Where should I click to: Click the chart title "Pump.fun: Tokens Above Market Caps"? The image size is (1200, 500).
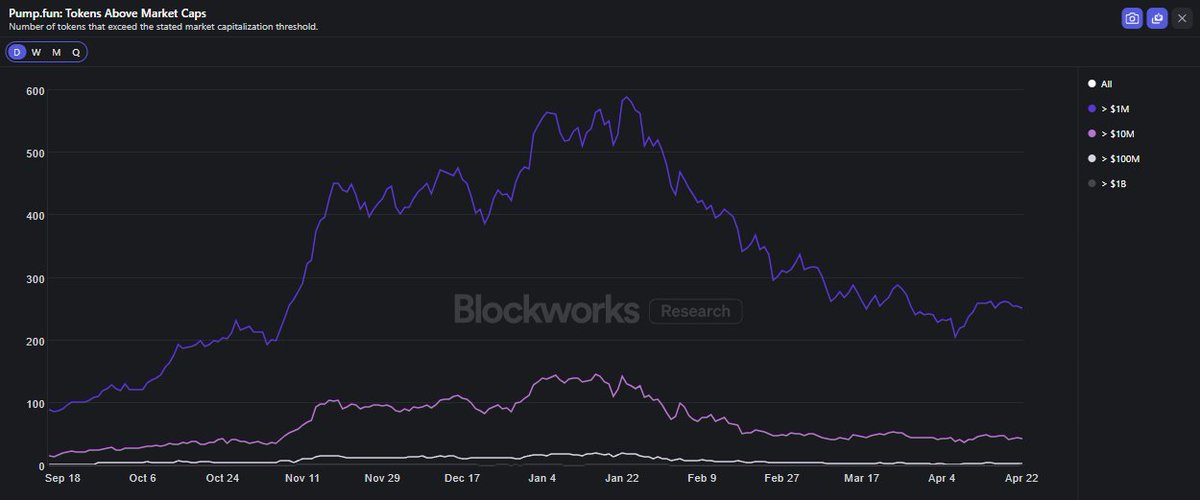point(106,13)
